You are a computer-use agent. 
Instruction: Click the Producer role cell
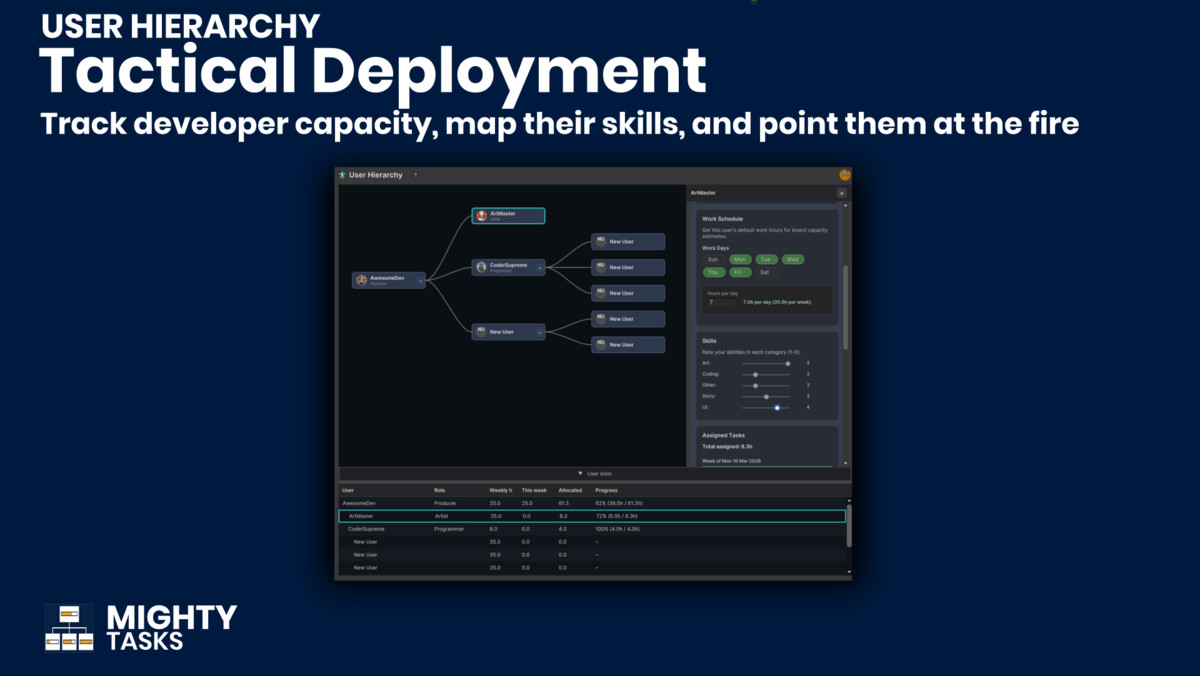click(445, 503)
